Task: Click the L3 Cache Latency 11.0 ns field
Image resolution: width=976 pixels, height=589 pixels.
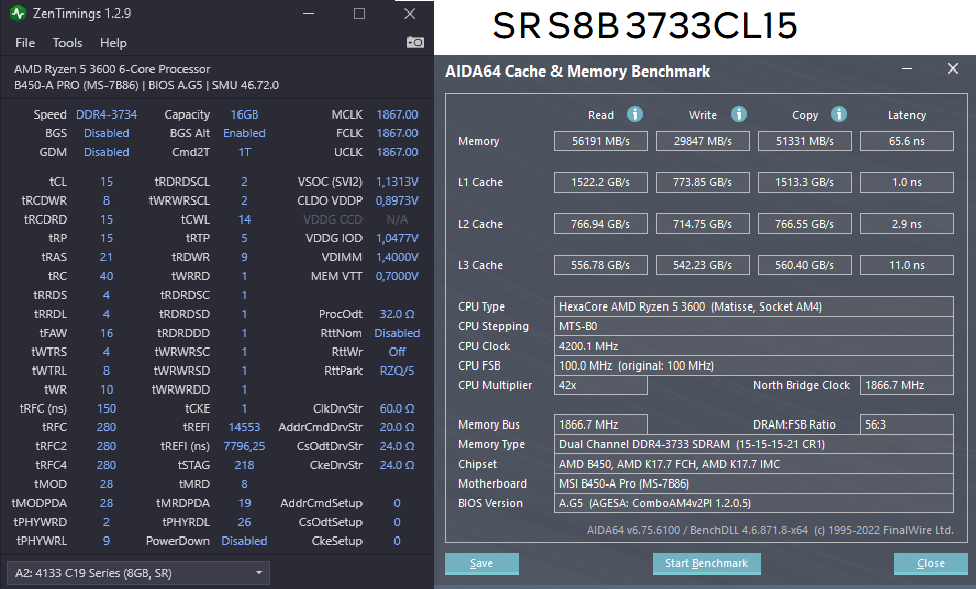Action: (907, 265)
